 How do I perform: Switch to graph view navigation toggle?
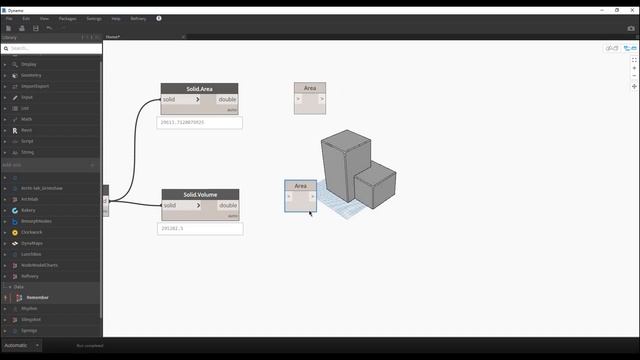click(630, 48)
